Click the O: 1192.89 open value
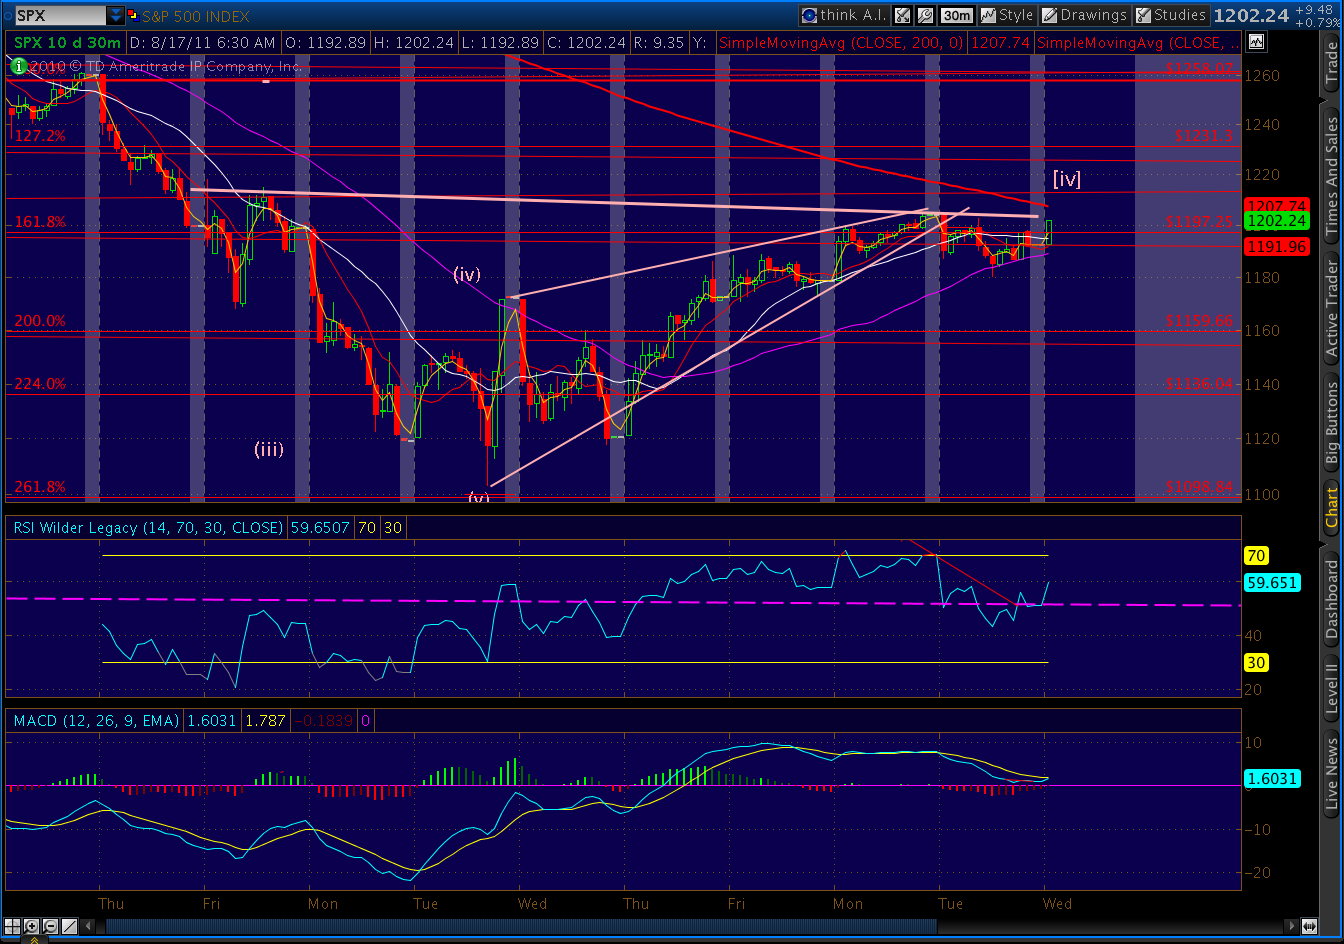The width and height of the screenshot is (1344, 944). pos(325,42)
